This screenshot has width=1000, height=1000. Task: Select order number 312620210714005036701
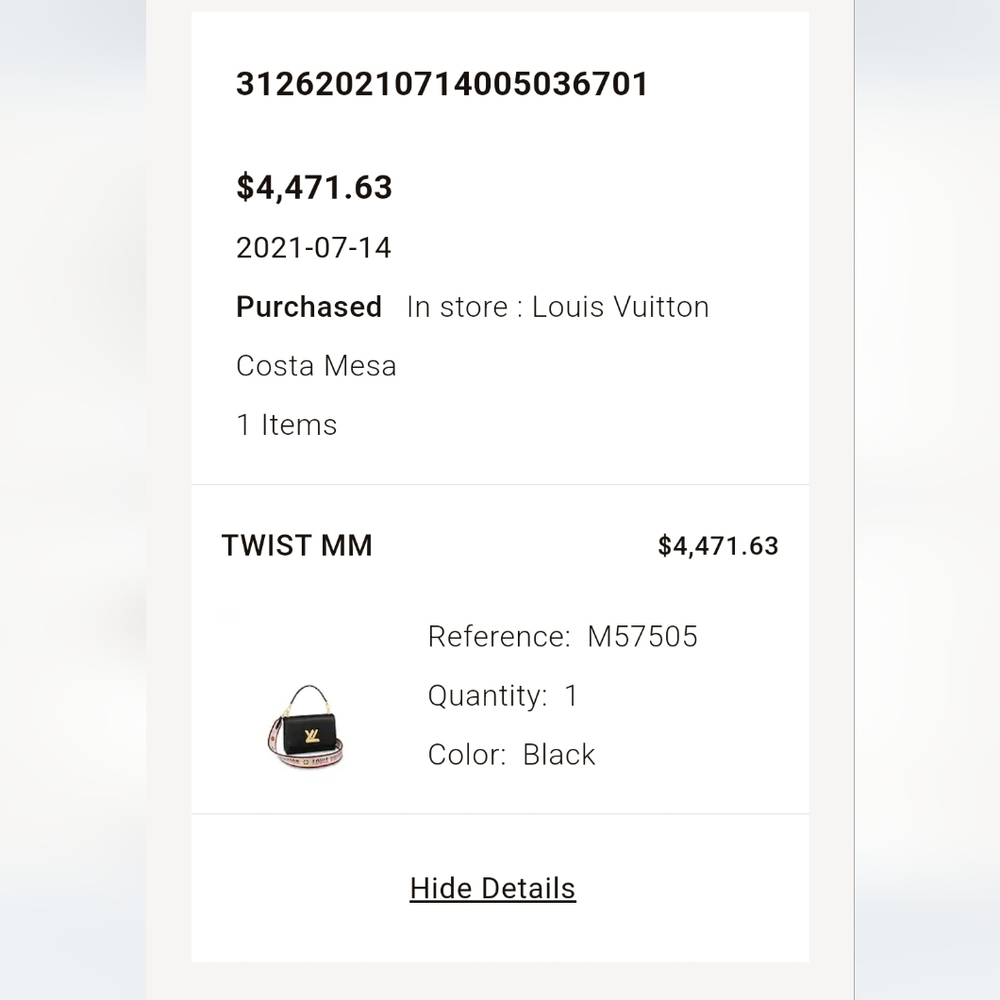(x=442, y=84)
